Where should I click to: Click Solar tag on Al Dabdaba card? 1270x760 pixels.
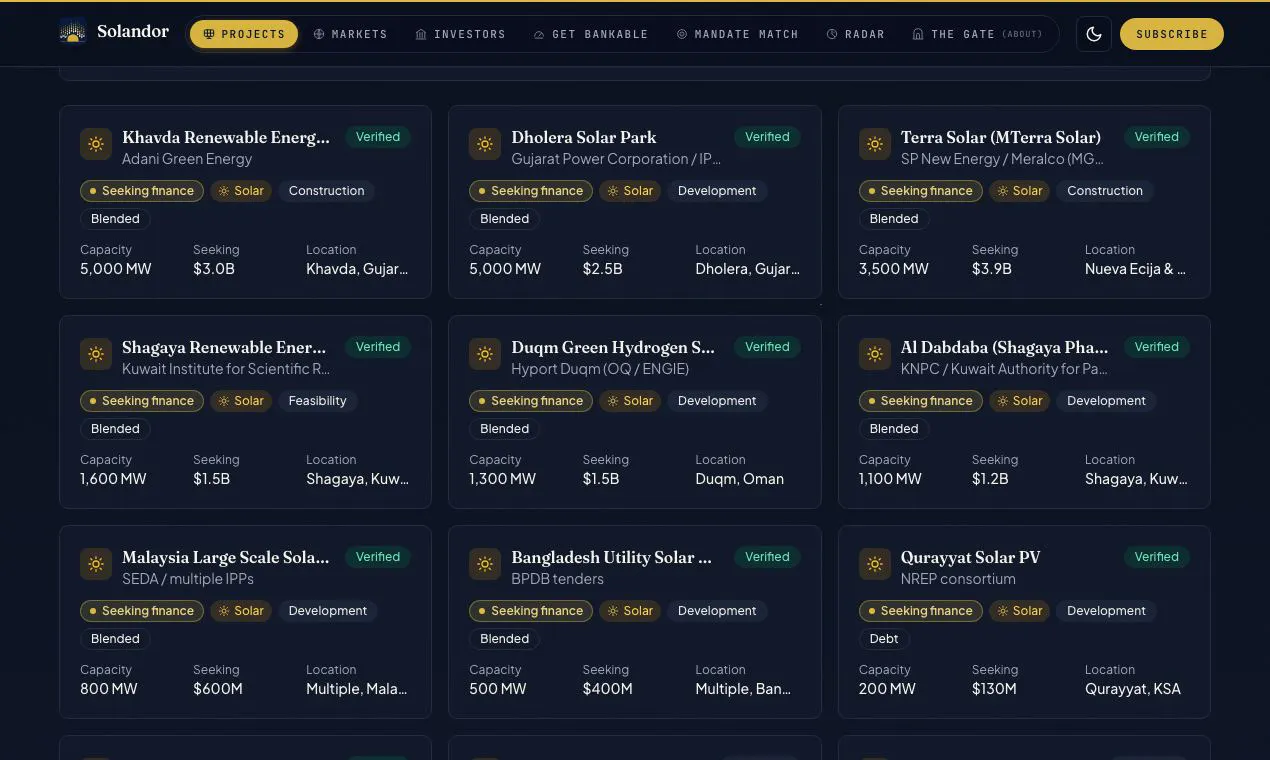[1019, 401]
